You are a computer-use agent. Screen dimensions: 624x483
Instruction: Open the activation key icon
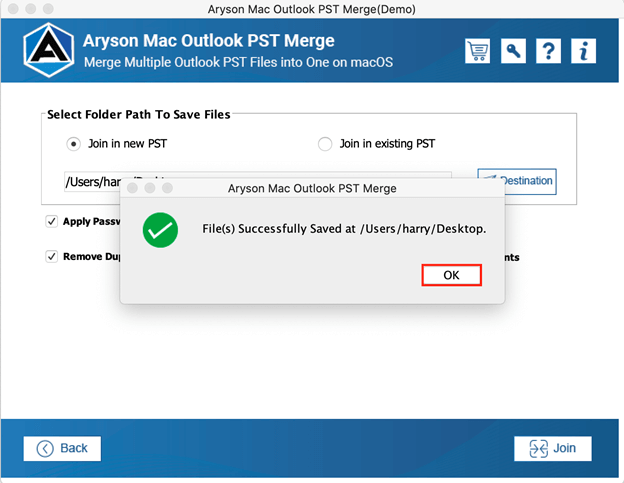(x=513, y=51)
